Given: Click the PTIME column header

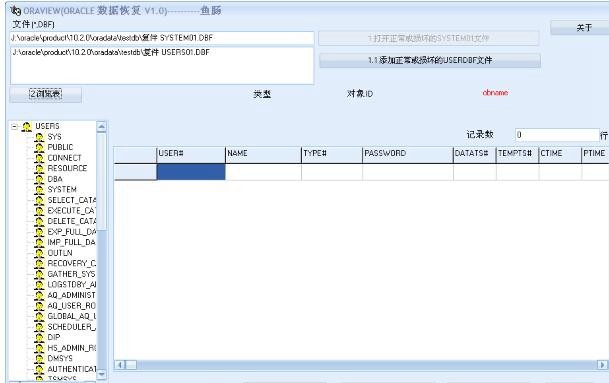Looking at the screenshot, I should click(595, 154).
